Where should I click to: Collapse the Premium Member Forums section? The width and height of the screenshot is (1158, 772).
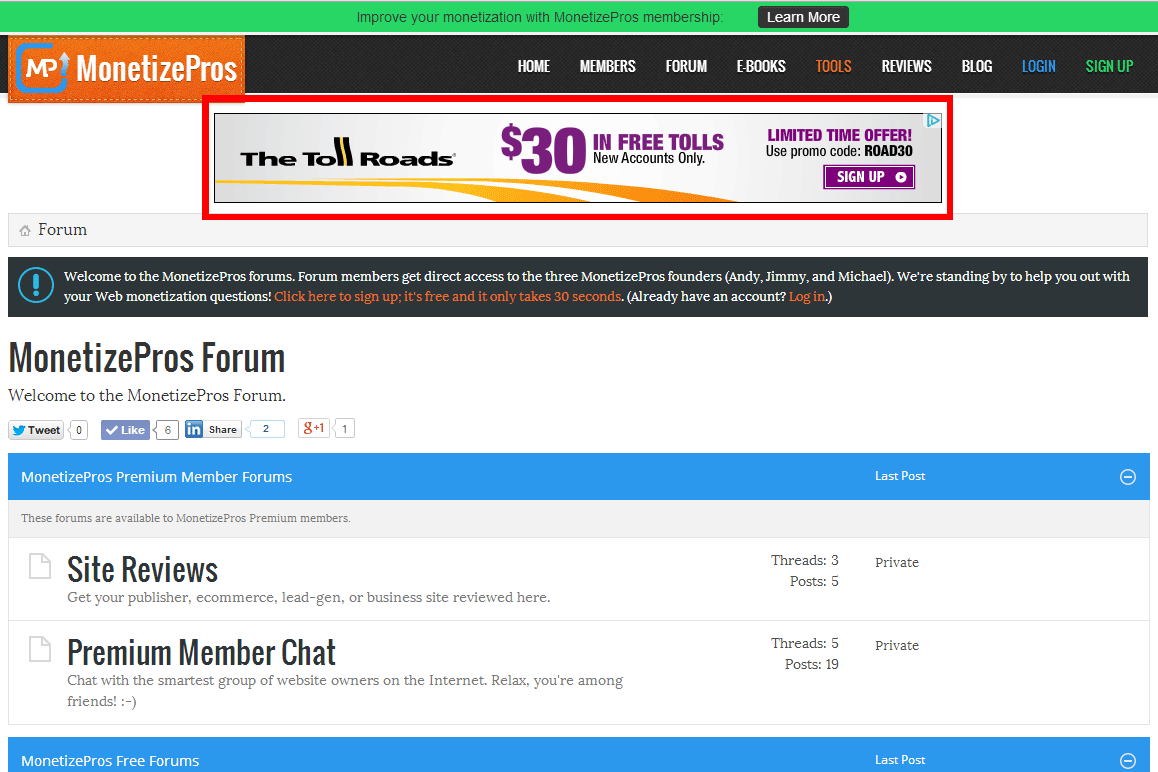click(x=1127, y=477)
